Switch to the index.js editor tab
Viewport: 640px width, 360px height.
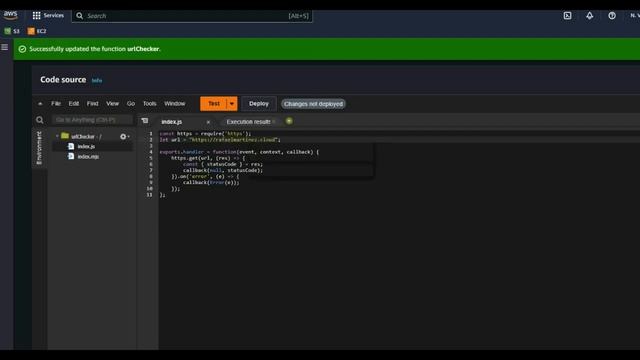[171, 122]
